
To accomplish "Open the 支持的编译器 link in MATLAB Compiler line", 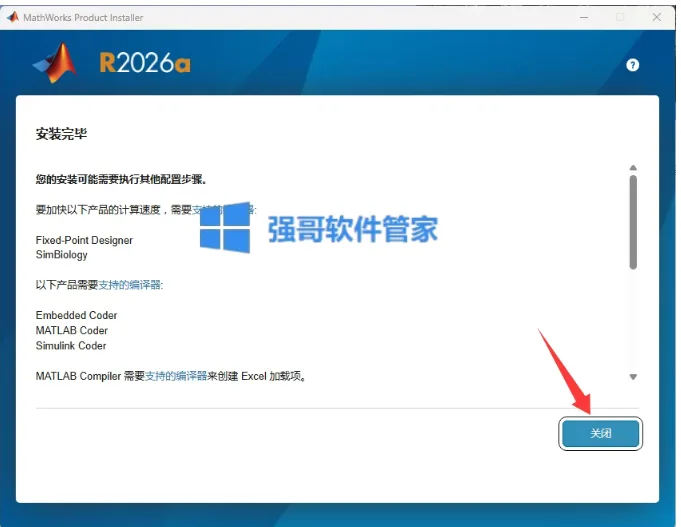I will click(176, 376).
